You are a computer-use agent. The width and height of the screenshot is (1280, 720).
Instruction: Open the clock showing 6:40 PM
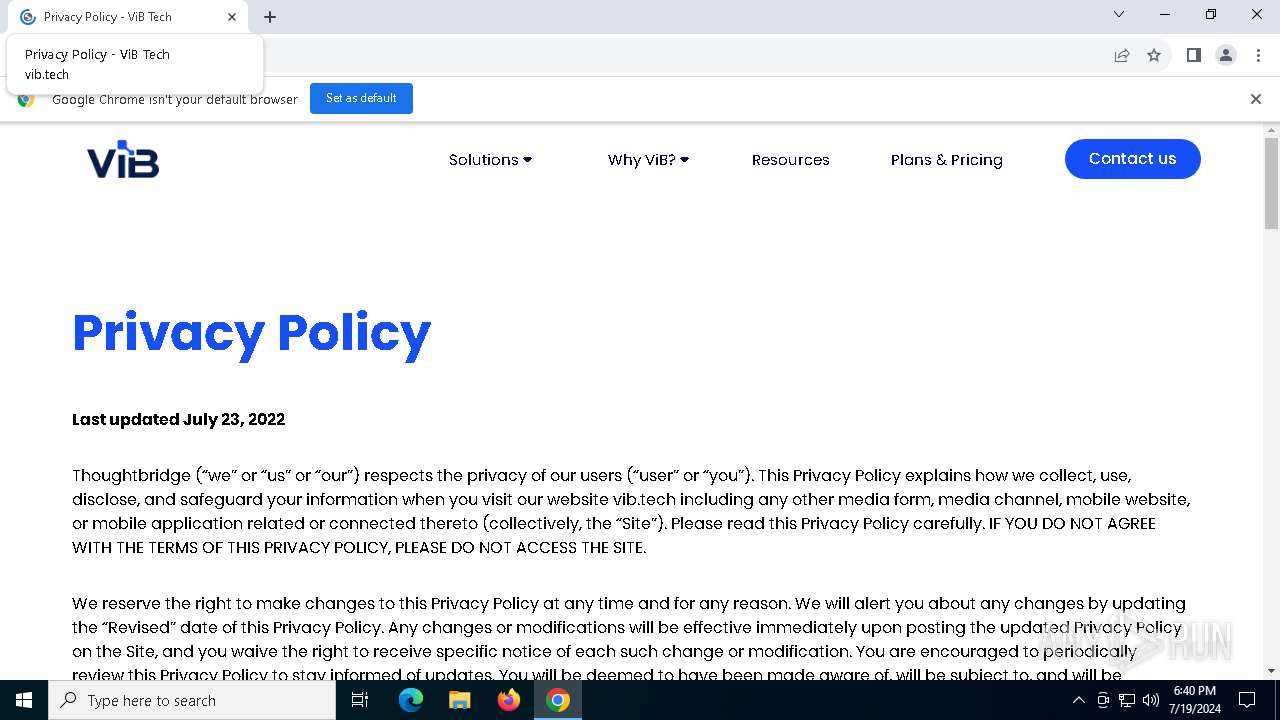[x=1194, y=700]
